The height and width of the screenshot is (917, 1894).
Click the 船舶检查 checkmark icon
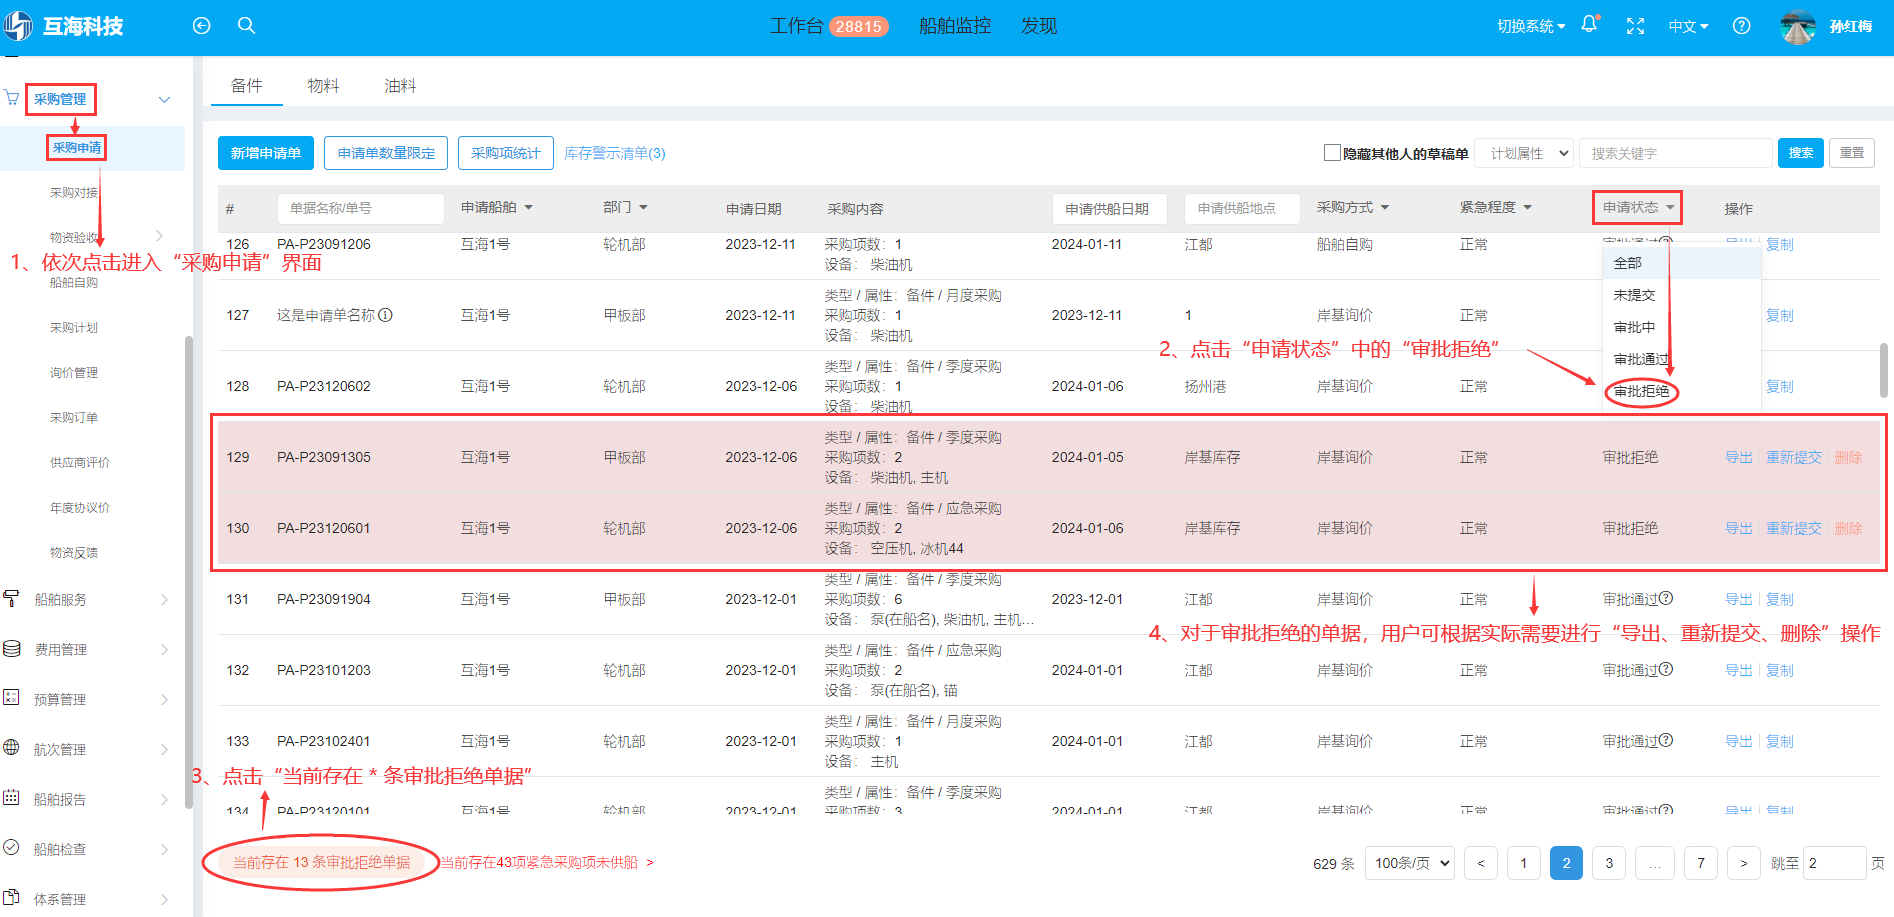(11, 847)
